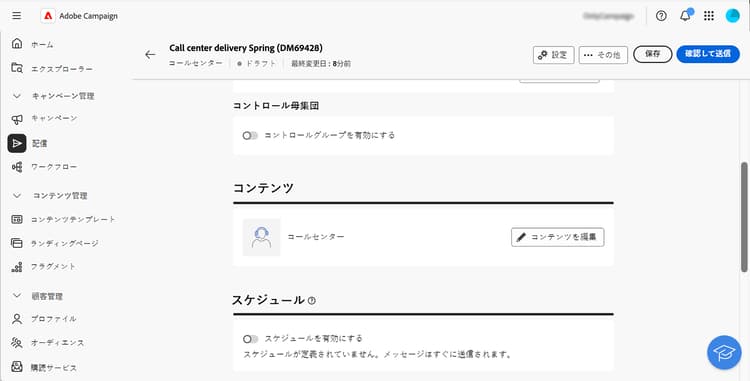Image resolution: width=750 pixels, height=381 pixels.
Task: Open プロファイル in the sidebar
Action: (54, 319)
